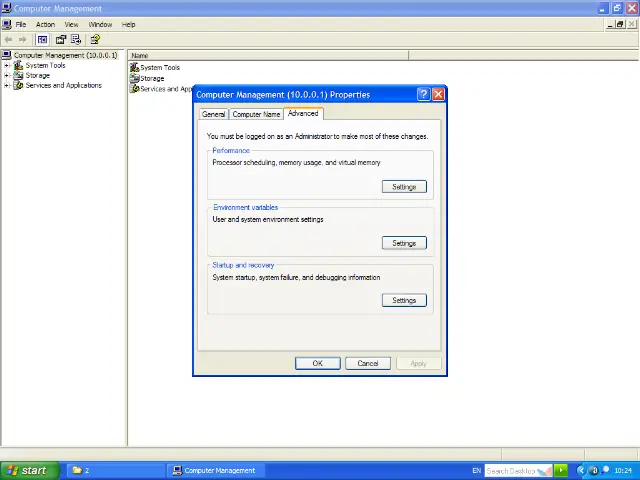Minimize the inner MMC child window

(610, 24)
